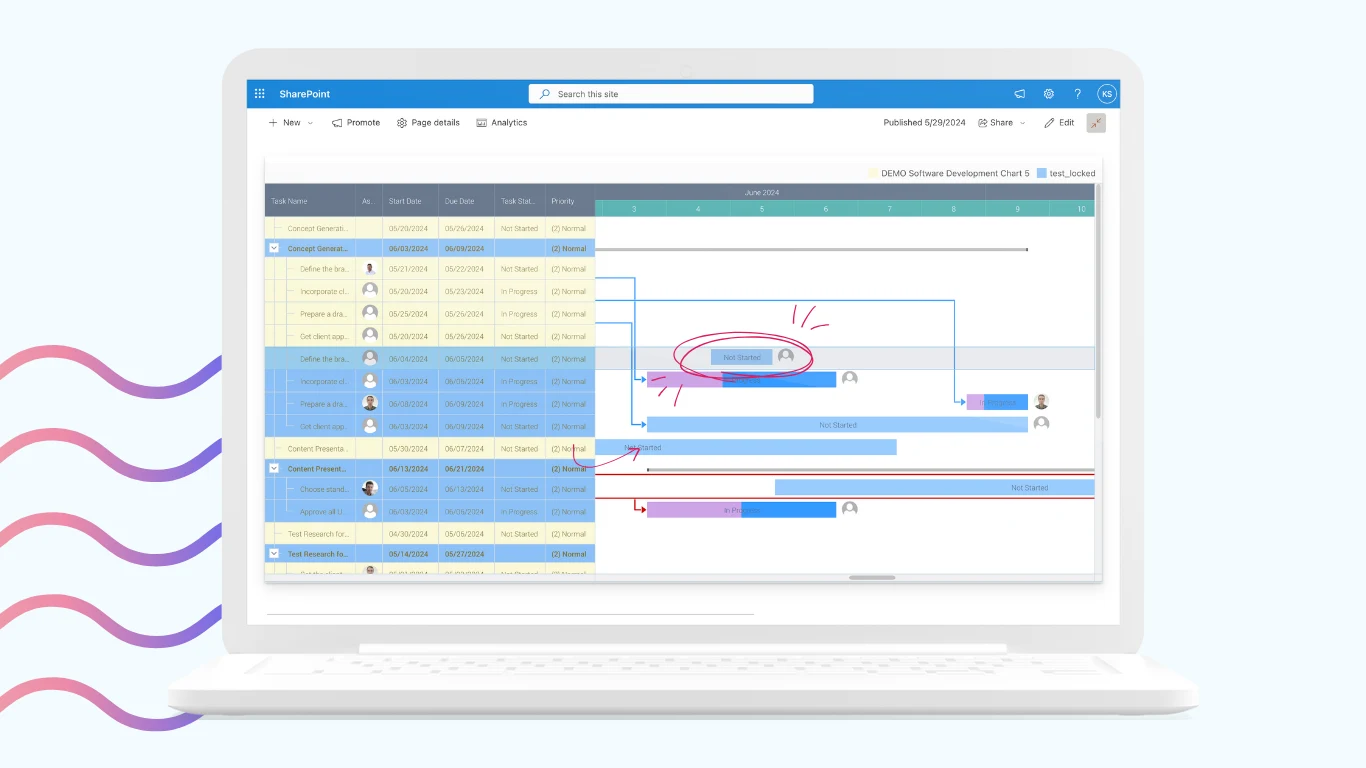The width and height of the screenshot is (1366, 768).
Task: Click the Task Name column header
Action: point(310,201)
